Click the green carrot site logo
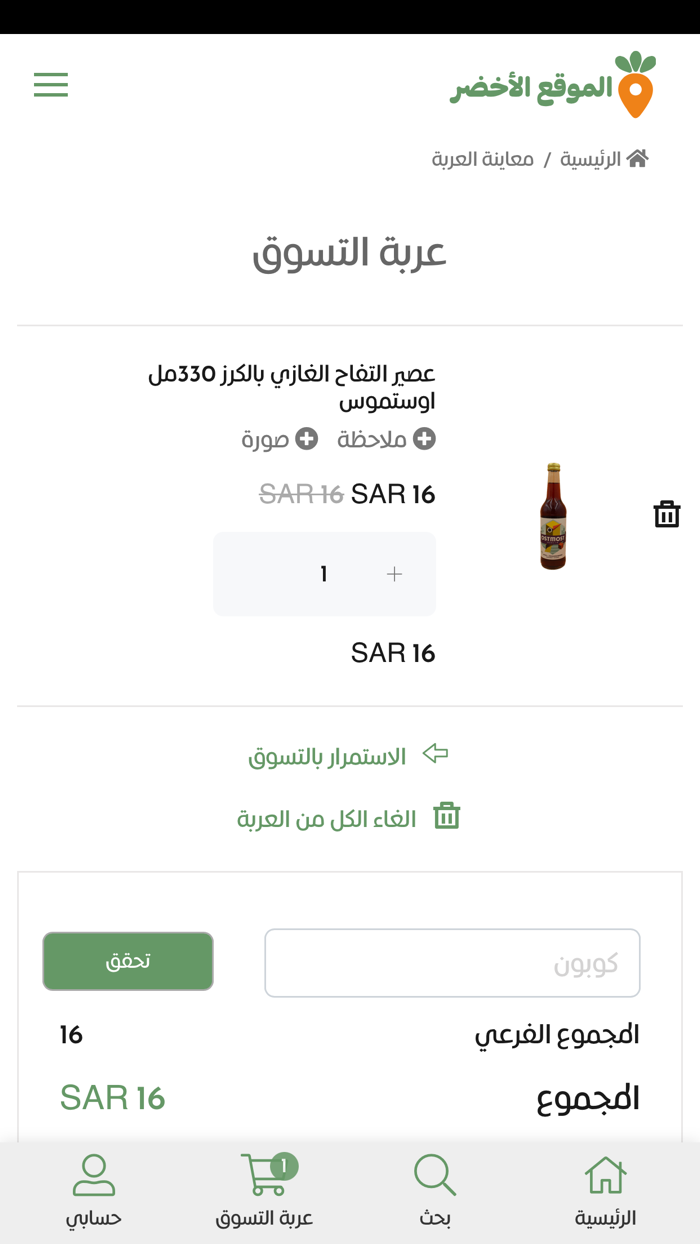Viewport: 700px width, 1244px height. coord(636,85)
